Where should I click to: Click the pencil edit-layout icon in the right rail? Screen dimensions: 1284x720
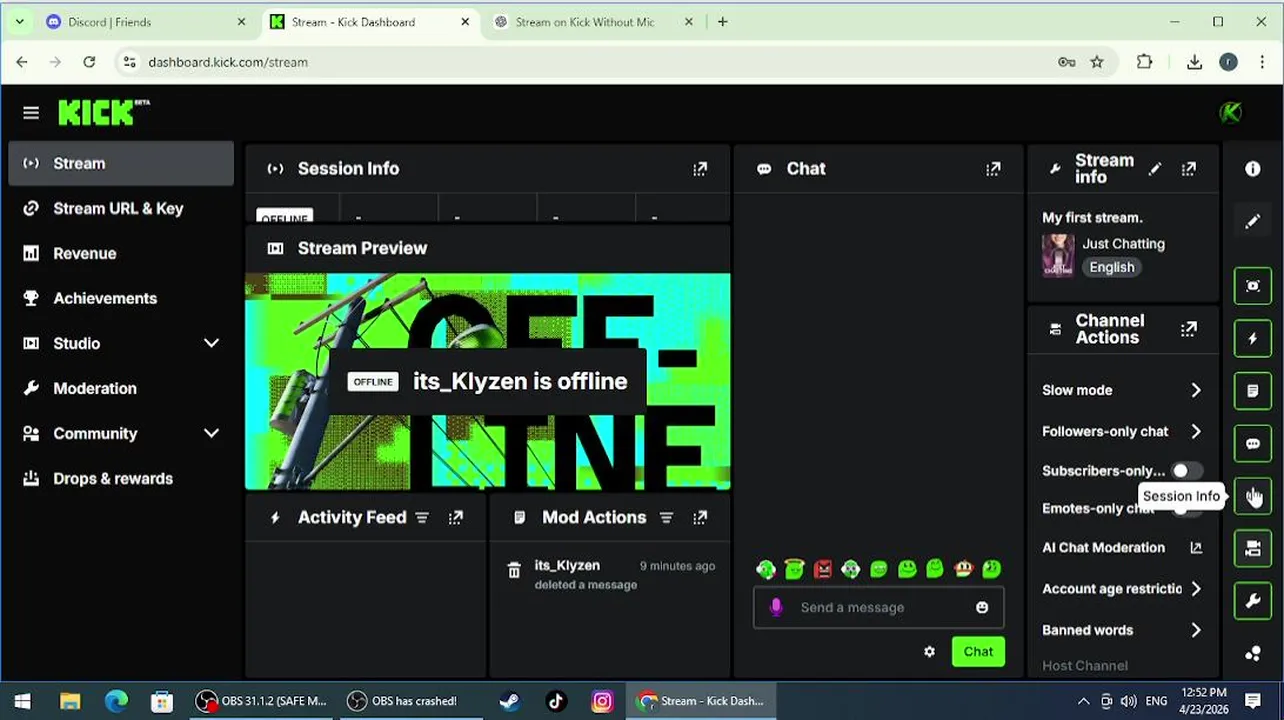(x=1253, y=221)
